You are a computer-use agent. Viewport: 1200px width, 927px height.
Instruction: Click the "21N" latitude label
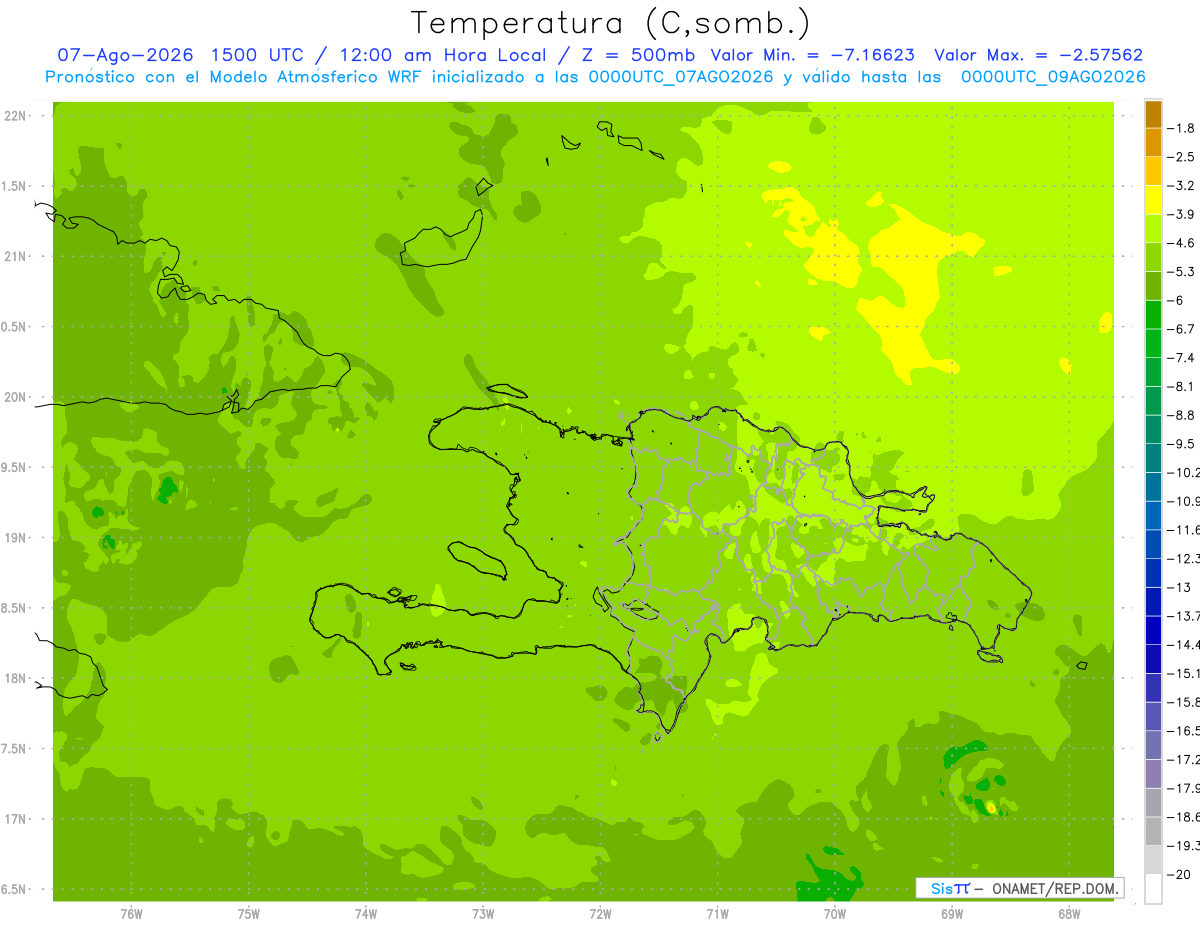pos(15,257)
